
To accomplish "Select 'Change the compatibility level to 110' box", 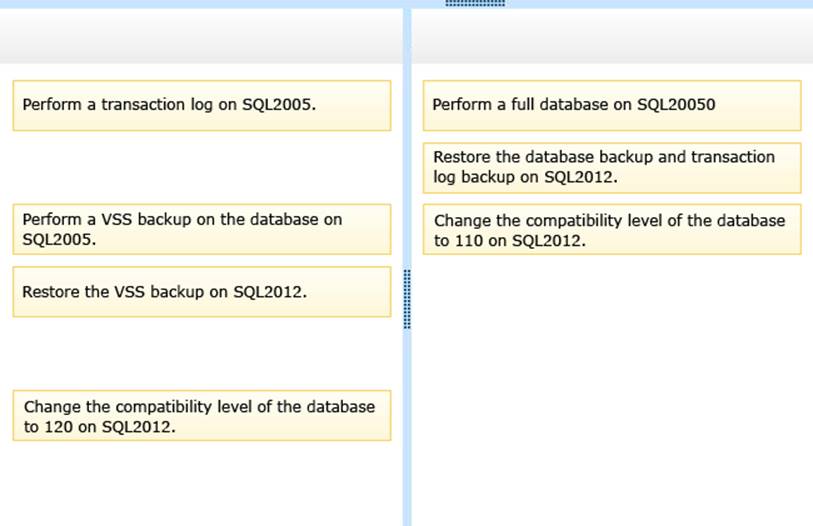I will point(611,229).
